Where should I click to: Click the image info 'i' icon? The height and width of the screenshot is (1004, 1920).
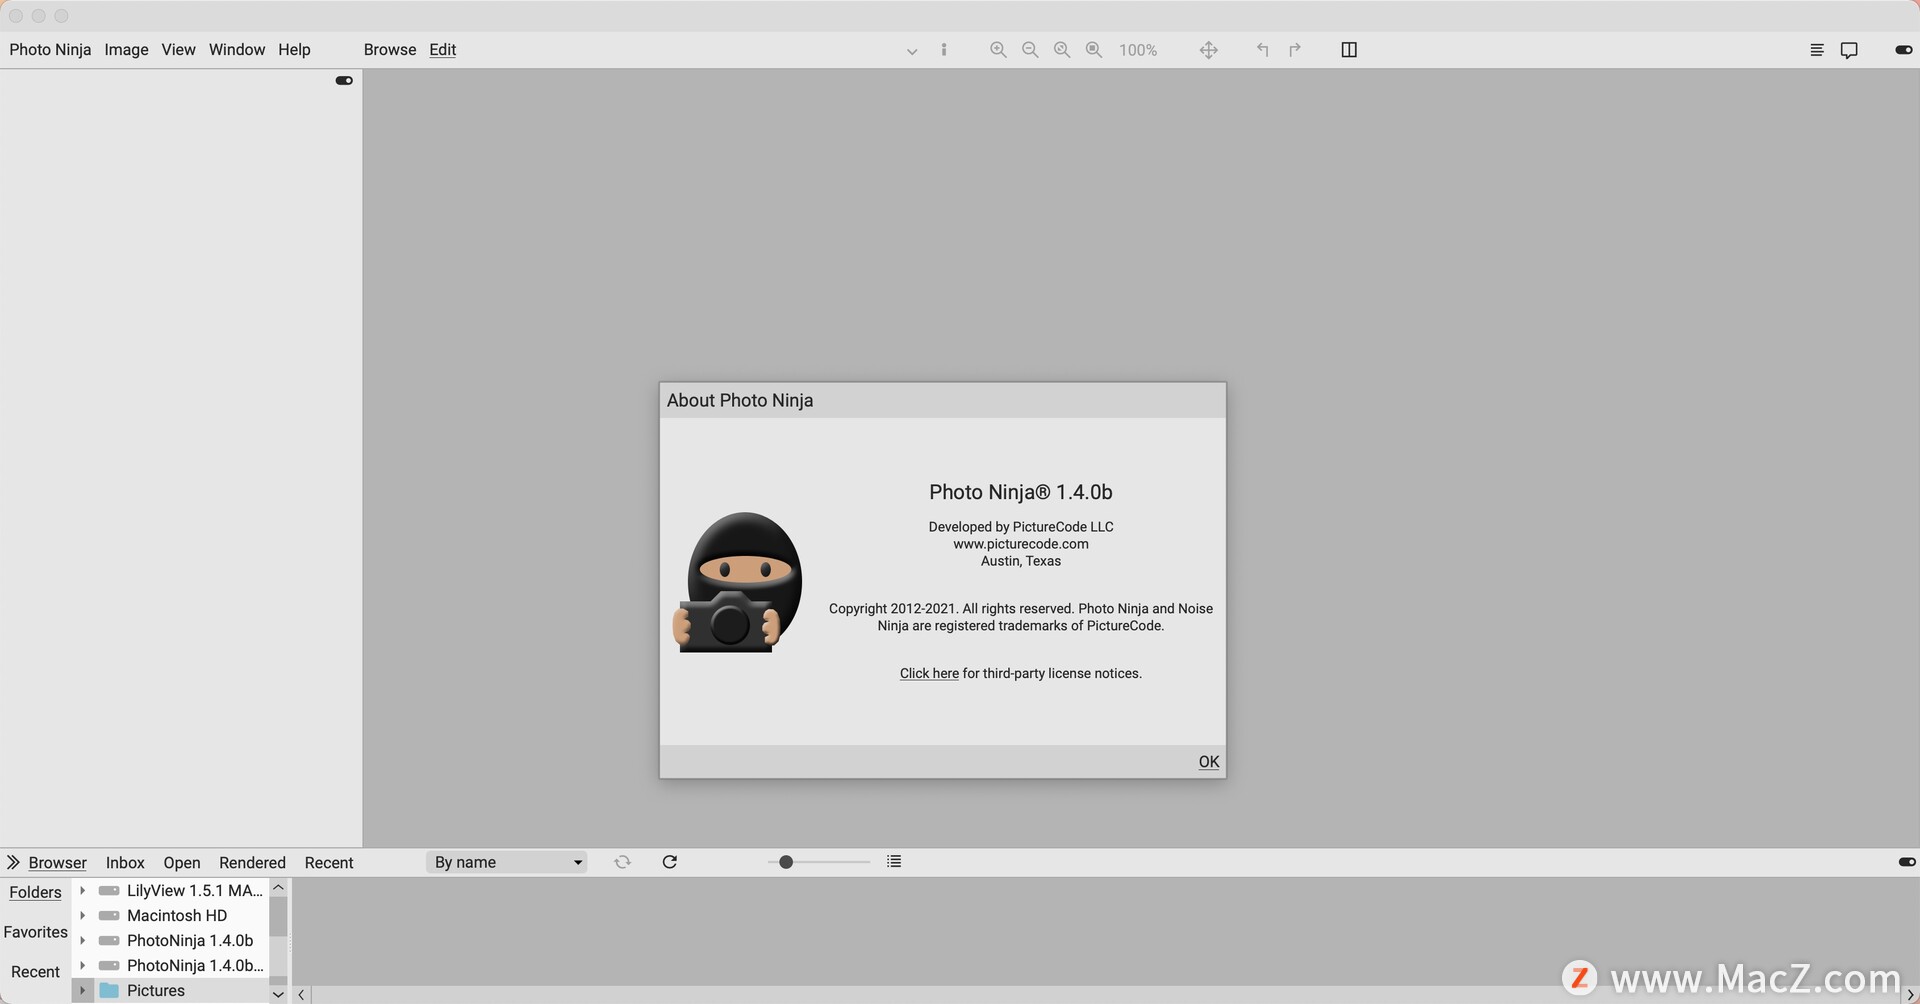[x=944, y=50]
